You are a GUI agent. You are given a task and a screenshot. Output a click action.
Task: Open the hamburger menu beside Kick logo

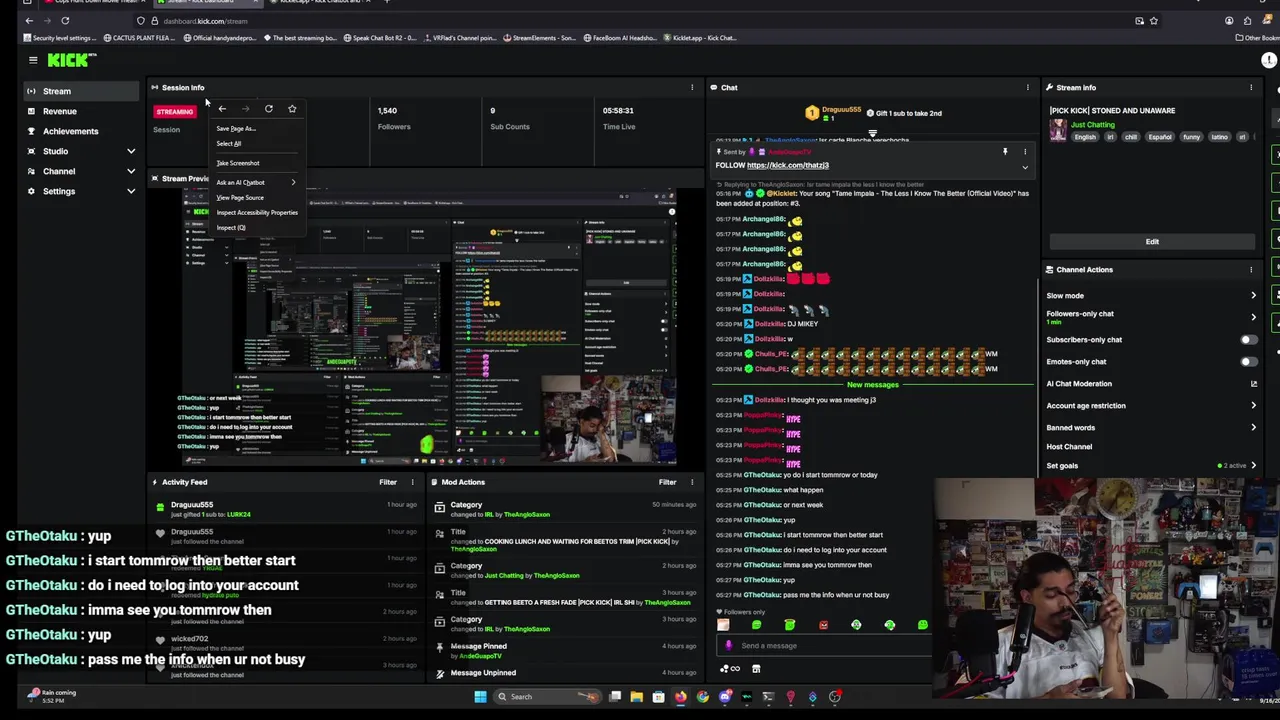32,60
